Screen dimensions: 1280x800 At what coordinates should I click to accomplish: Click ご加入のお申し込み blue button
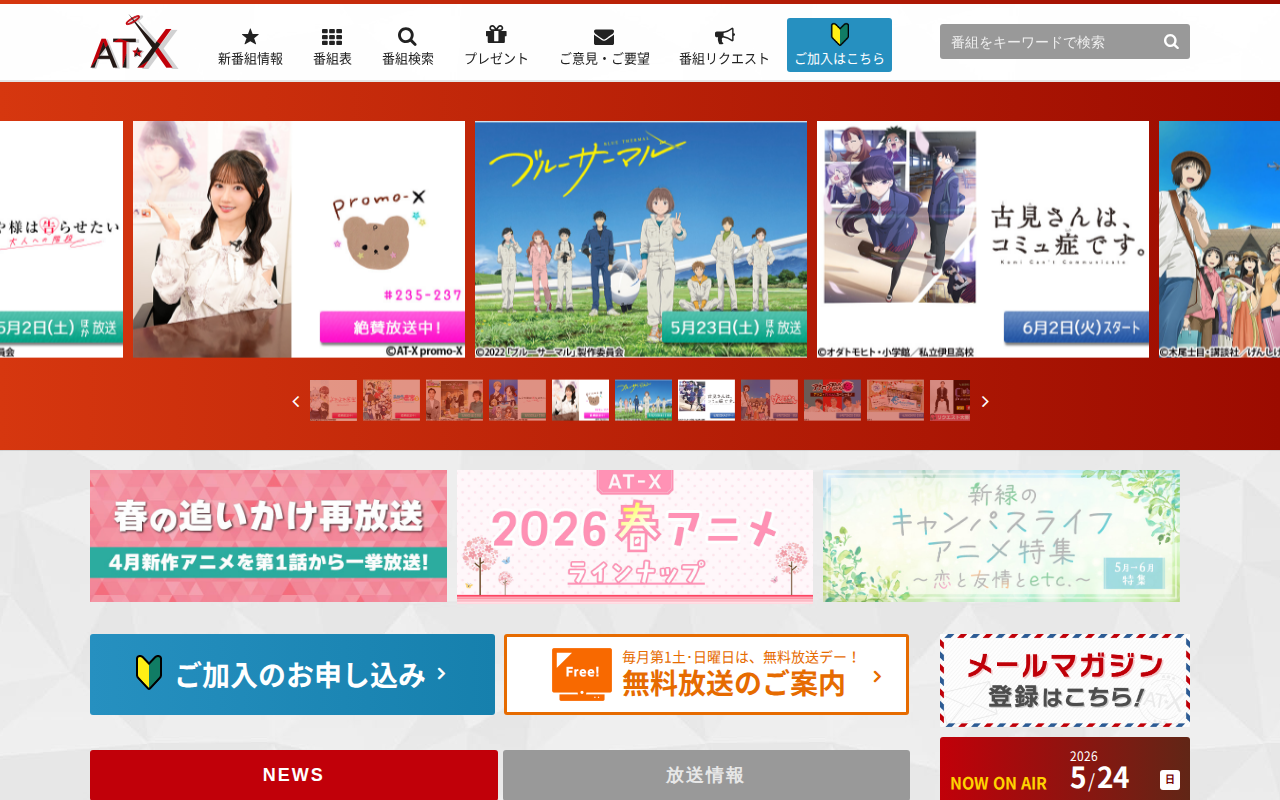tap(292, 675)
